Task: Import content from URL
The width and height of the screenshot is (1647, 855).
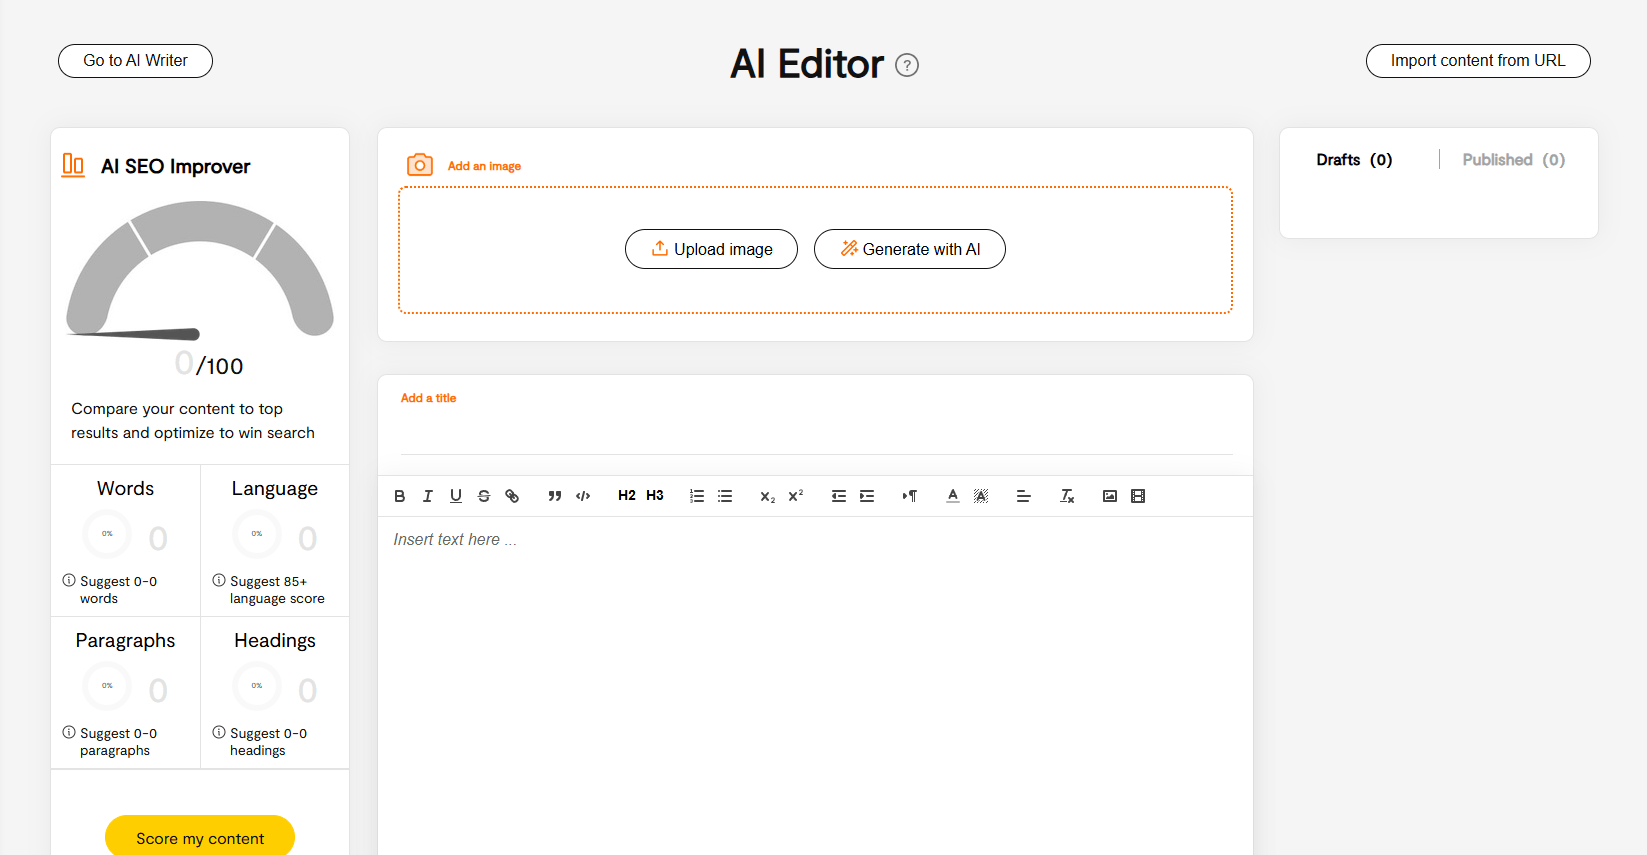Action: coord(1478,61)
